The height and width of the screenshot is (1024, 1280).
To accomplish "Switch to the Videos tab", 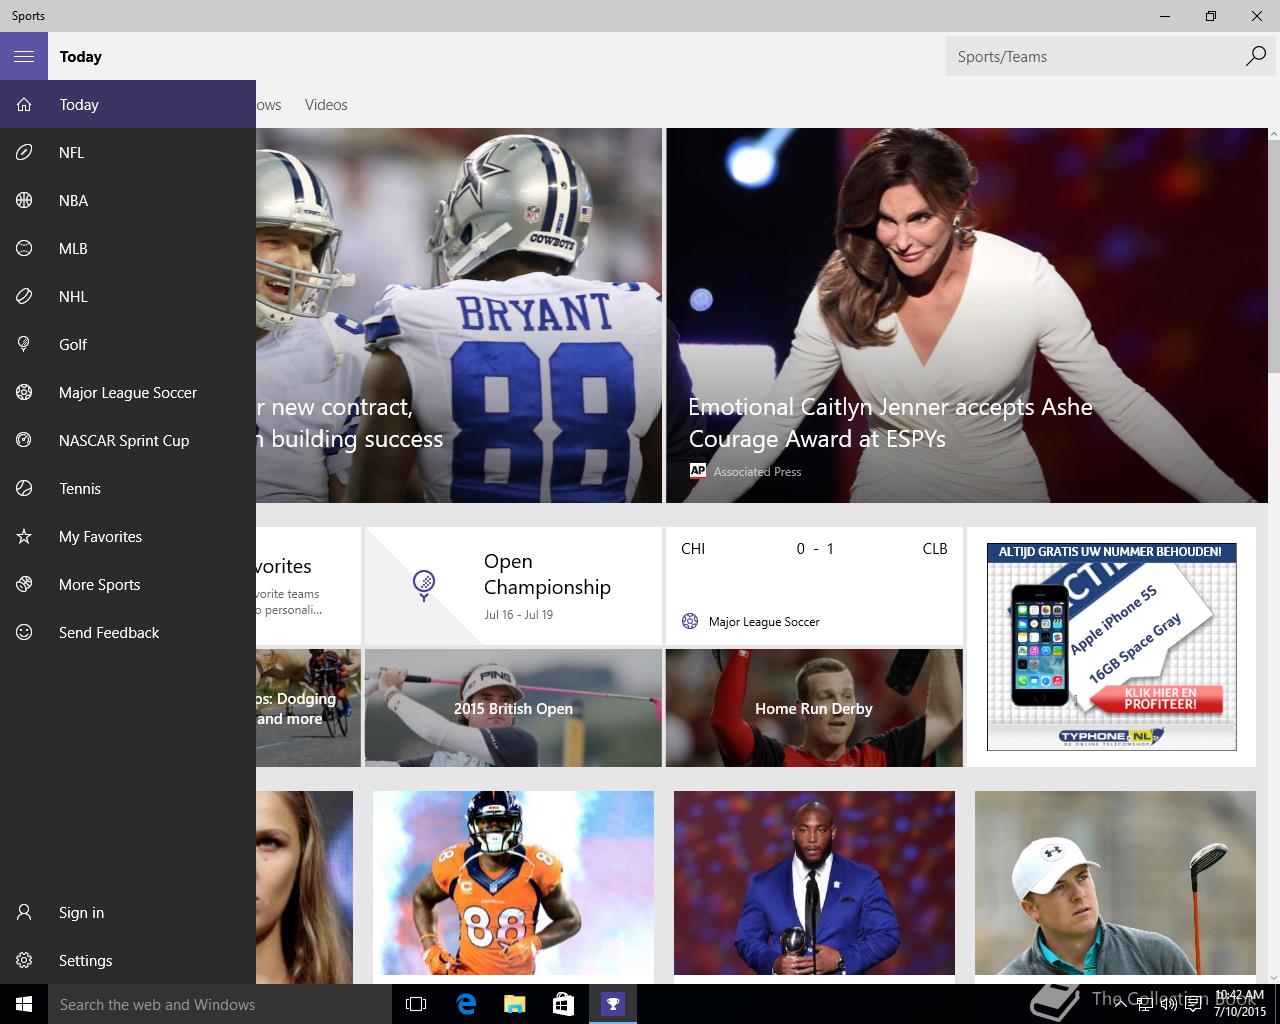I will [326, 104].
